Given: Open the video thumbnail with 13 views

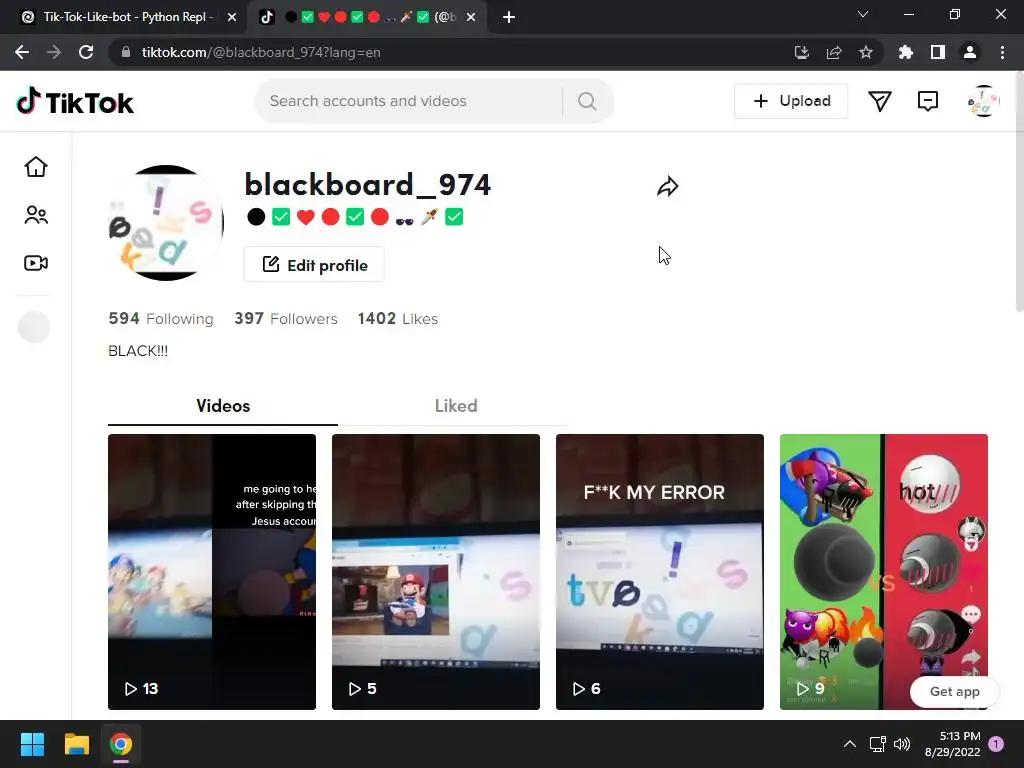Looking at the screenshot, I should (x=212, y=571).
